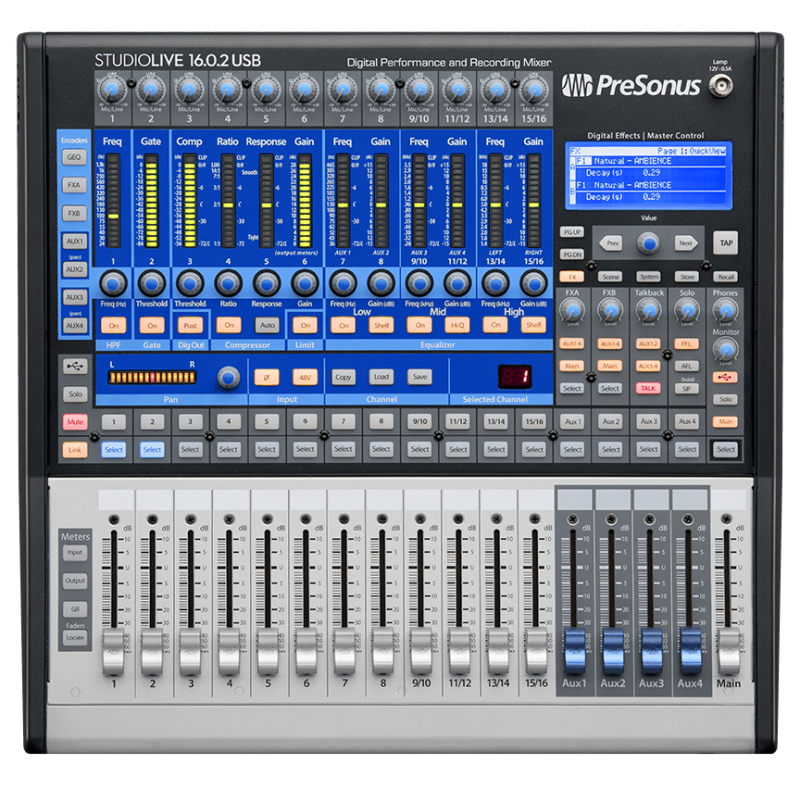Enable the Mid EQ Hi Q button

click(x=457, y=325)
